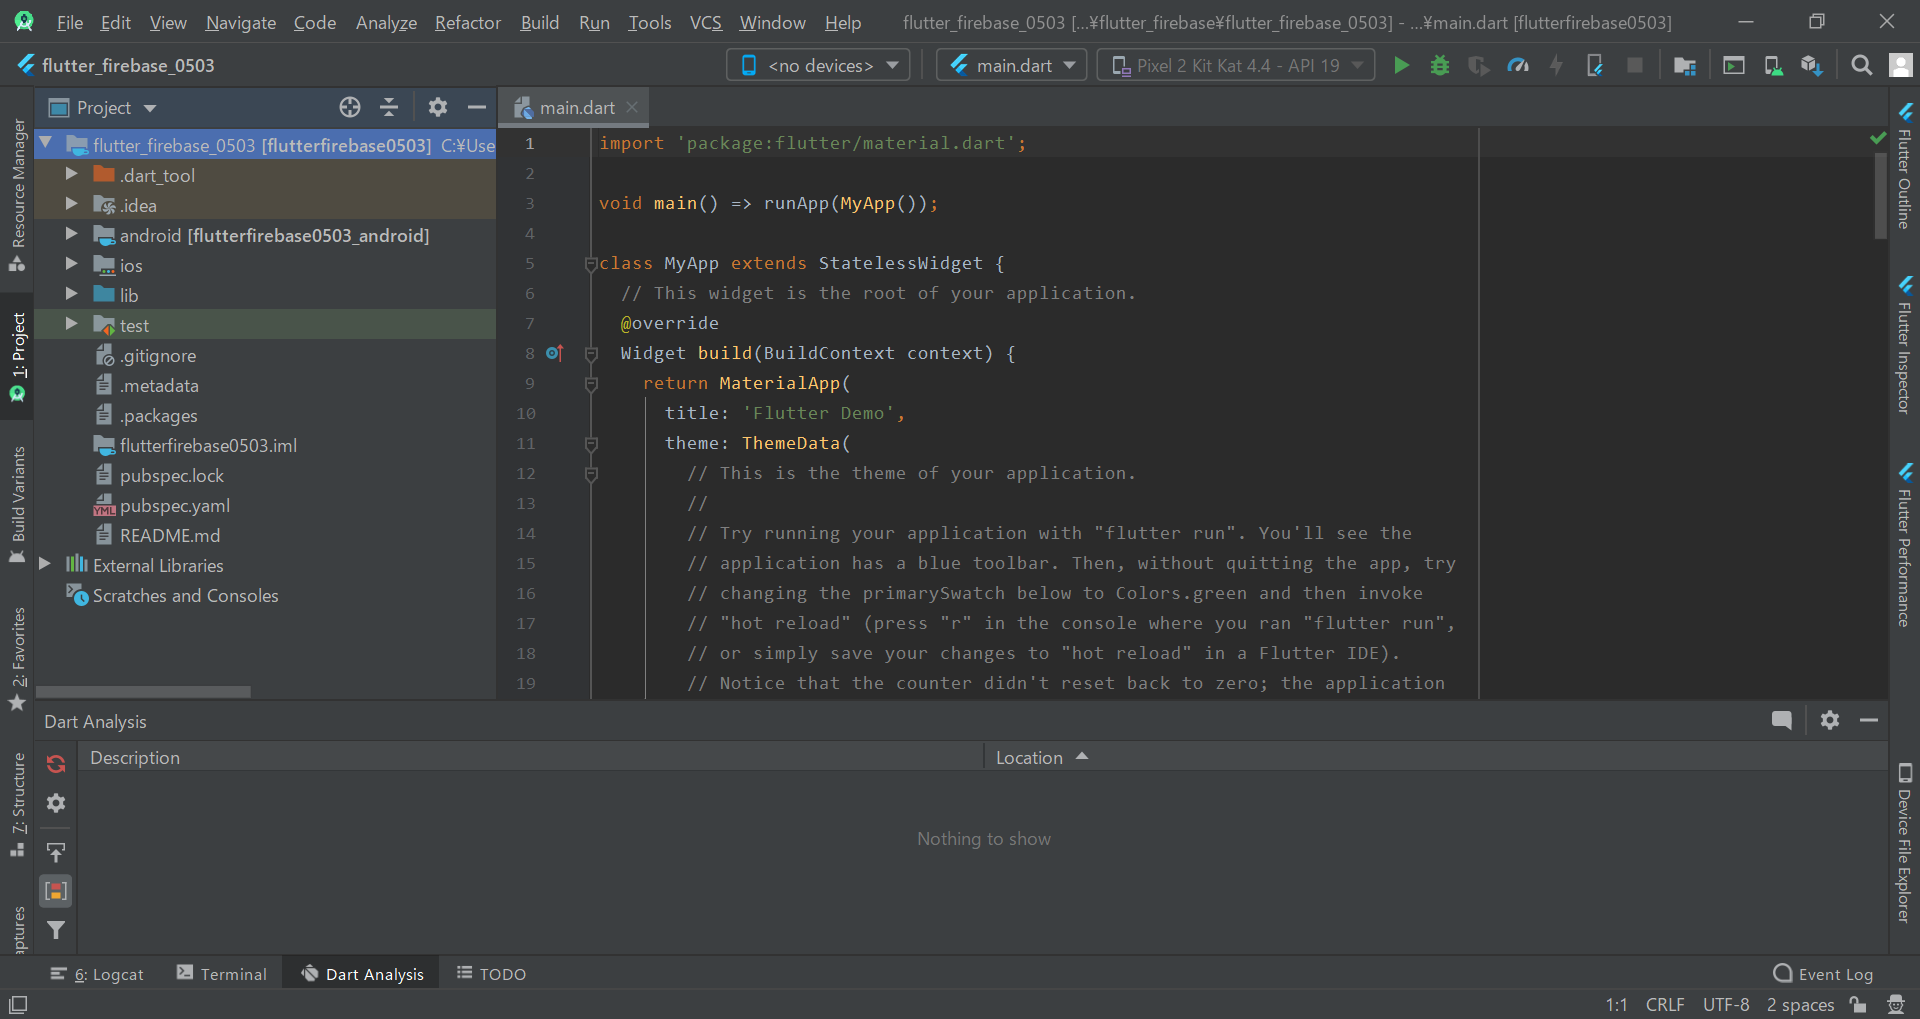This screenshot has height=1019, width=1920.
Task: Restart the Dart Analysis server
Action: [56, 763]
